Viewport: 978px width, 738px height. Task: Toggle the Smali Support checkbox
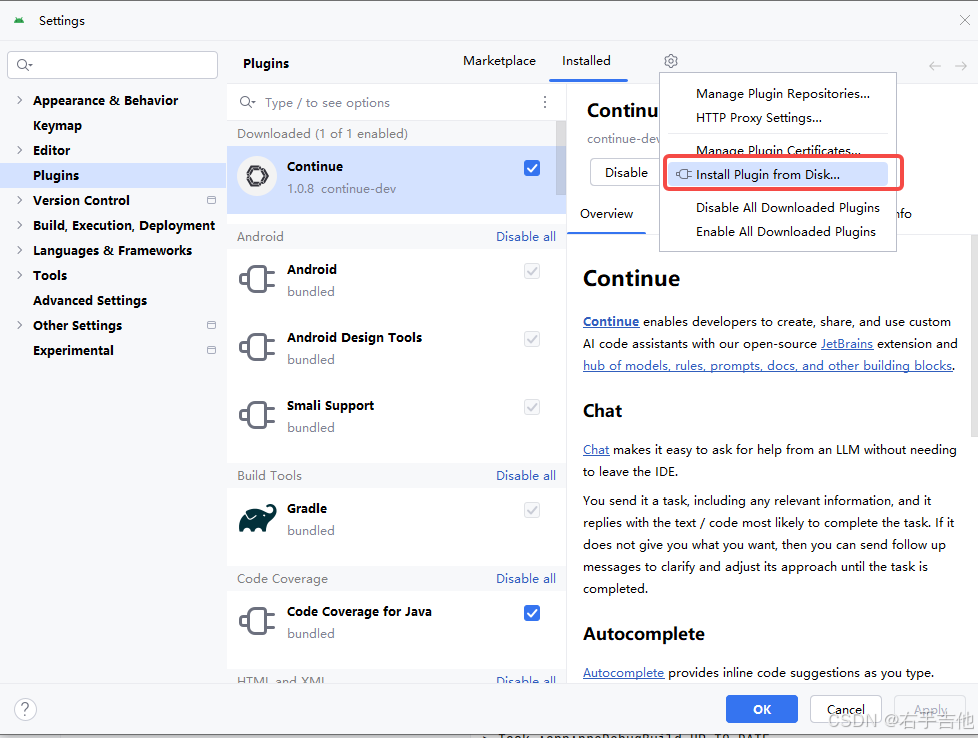(532, 407)
